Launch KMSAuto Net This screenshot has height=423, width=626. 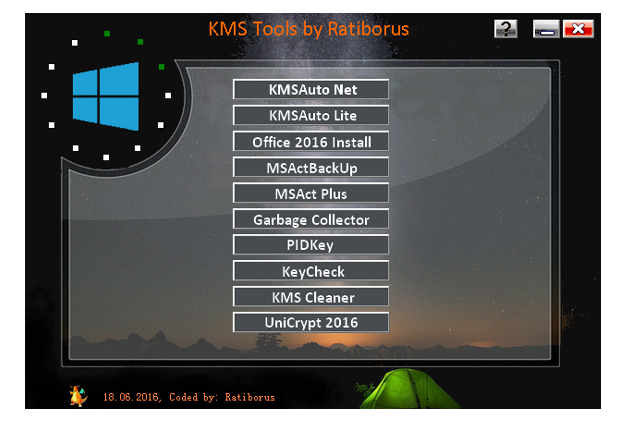point(311,90)
